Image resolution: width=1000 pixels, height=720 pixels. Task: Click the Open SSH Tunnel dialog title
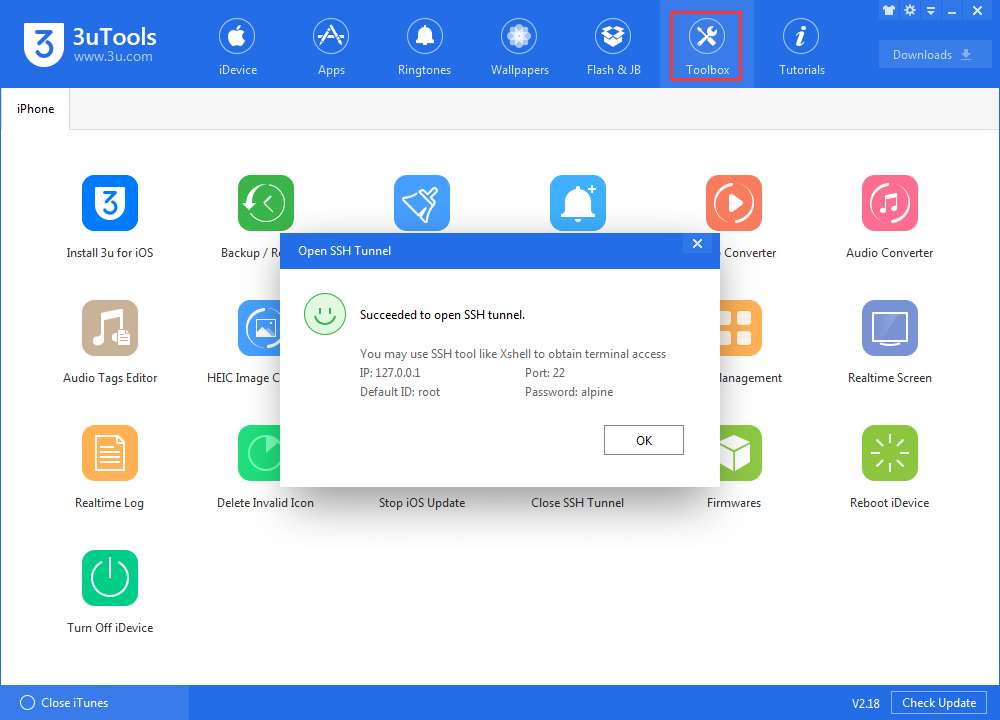click(344, 251)
